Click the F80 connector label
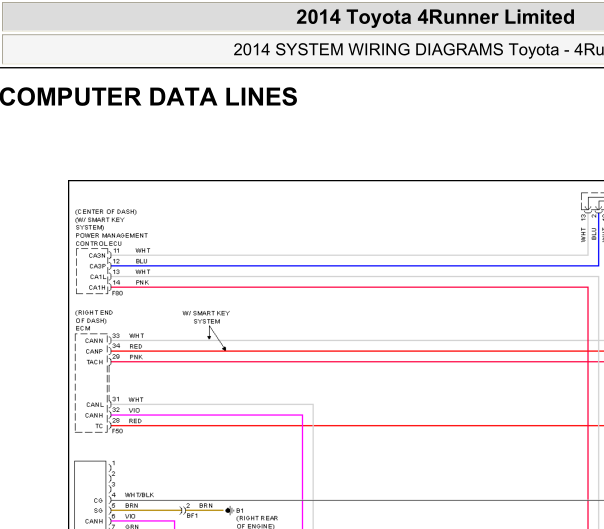Screen dimensions: 604x529 (117, 293)
